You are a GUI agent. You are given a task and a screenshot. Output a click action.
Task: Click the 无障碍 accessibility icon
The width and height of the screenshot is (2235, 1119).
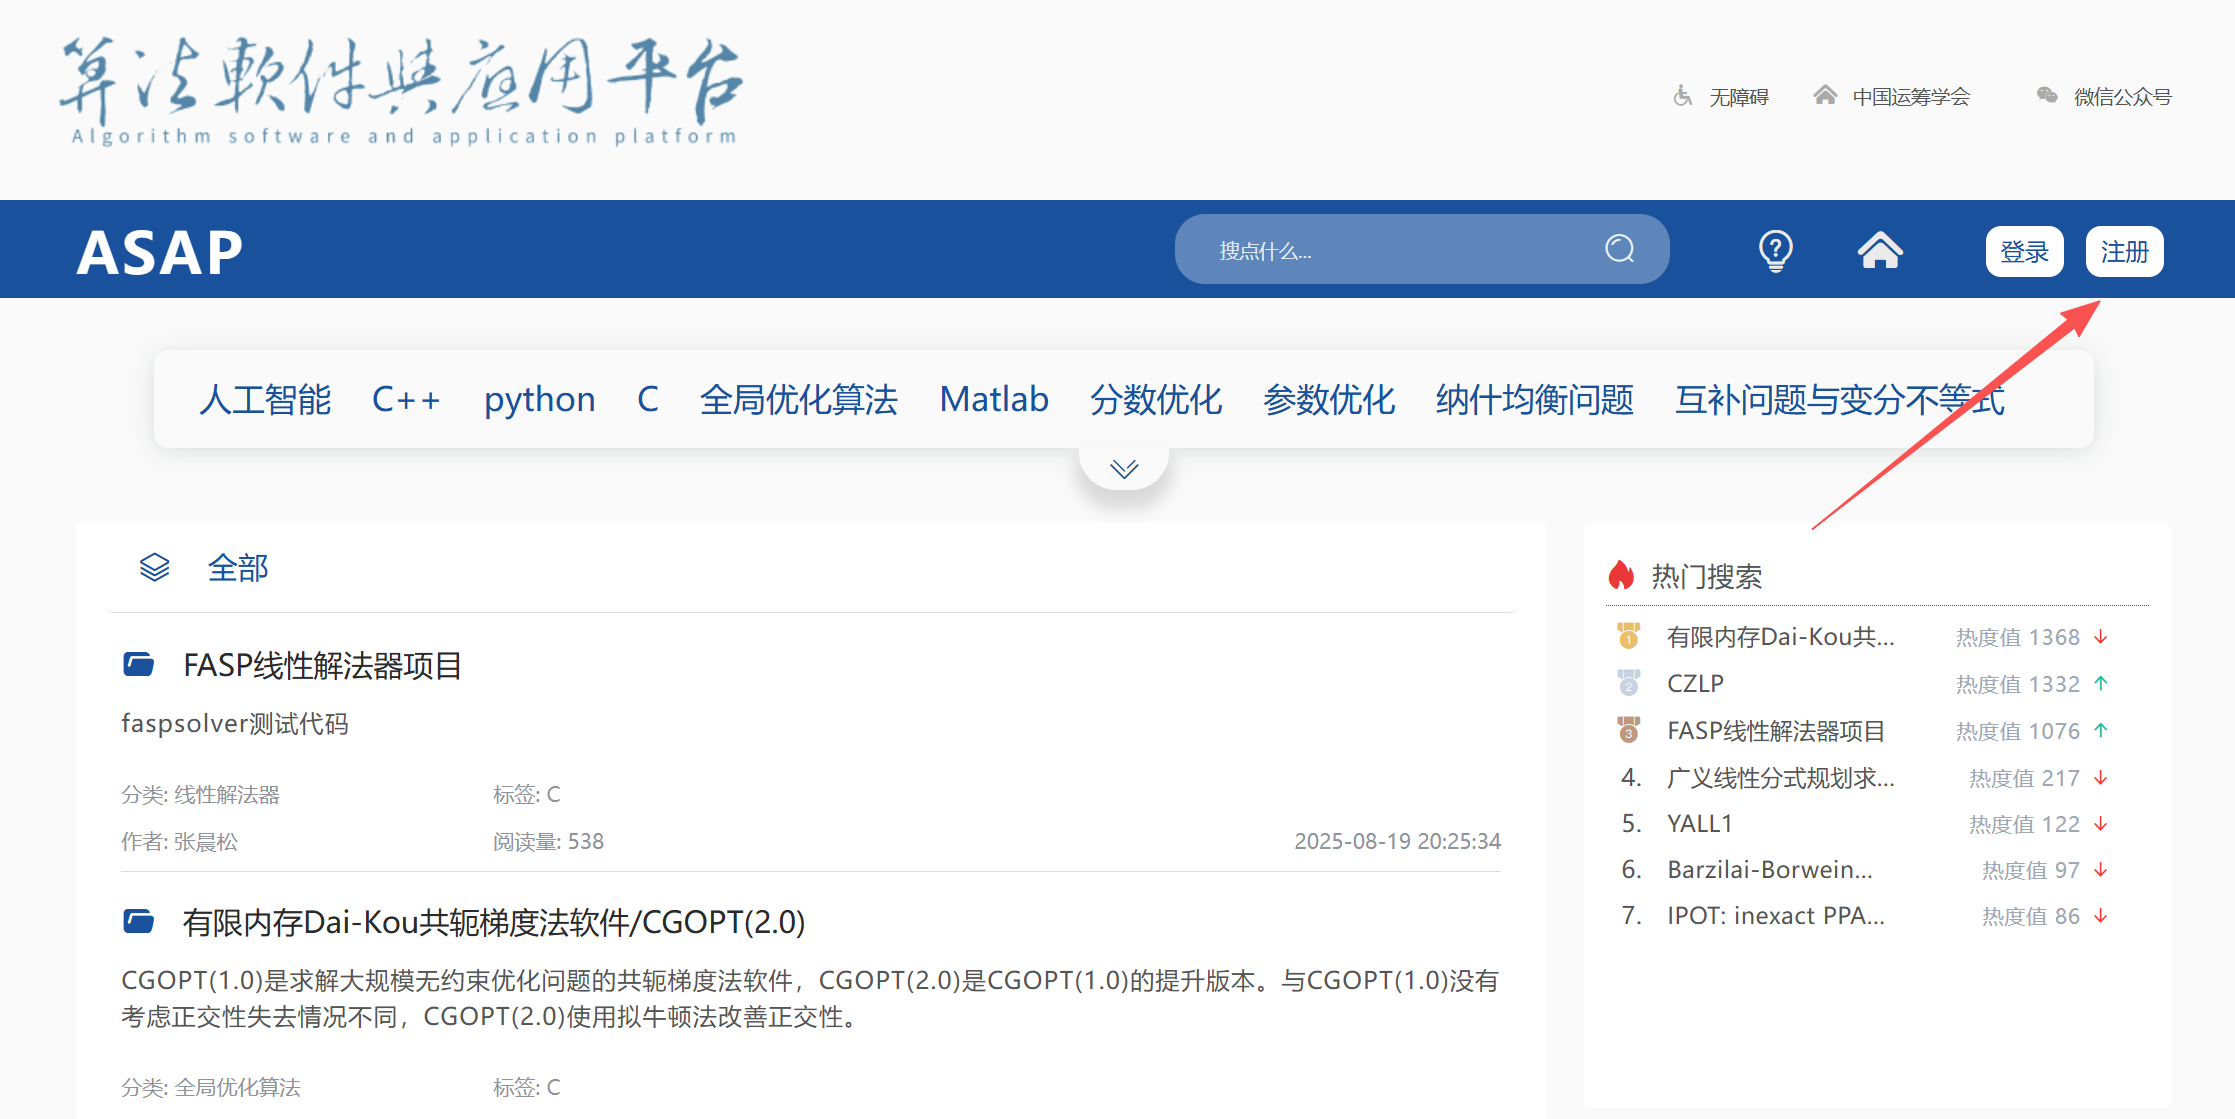1683,95
